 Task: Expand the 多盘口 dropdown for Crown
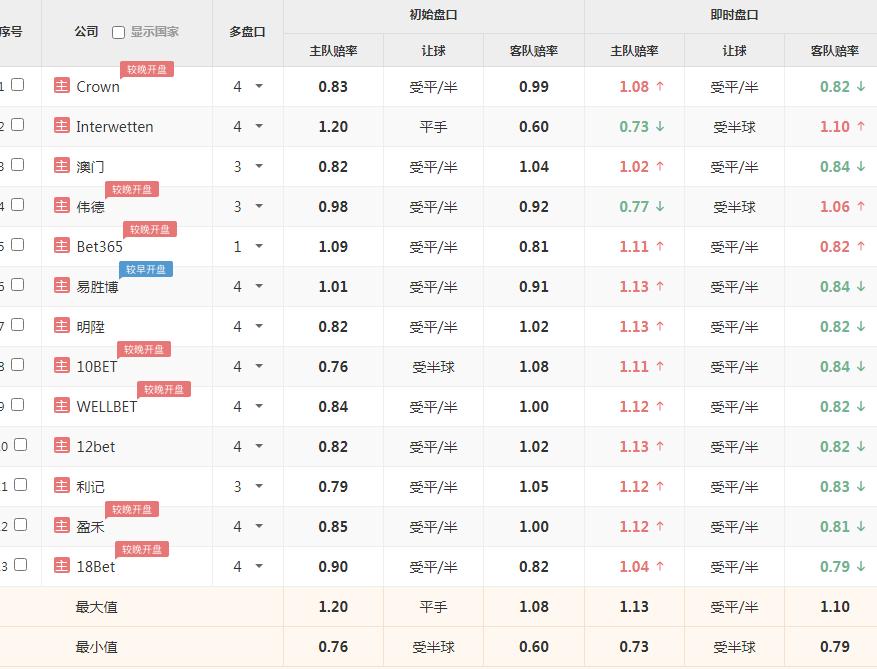click(259, 86)
